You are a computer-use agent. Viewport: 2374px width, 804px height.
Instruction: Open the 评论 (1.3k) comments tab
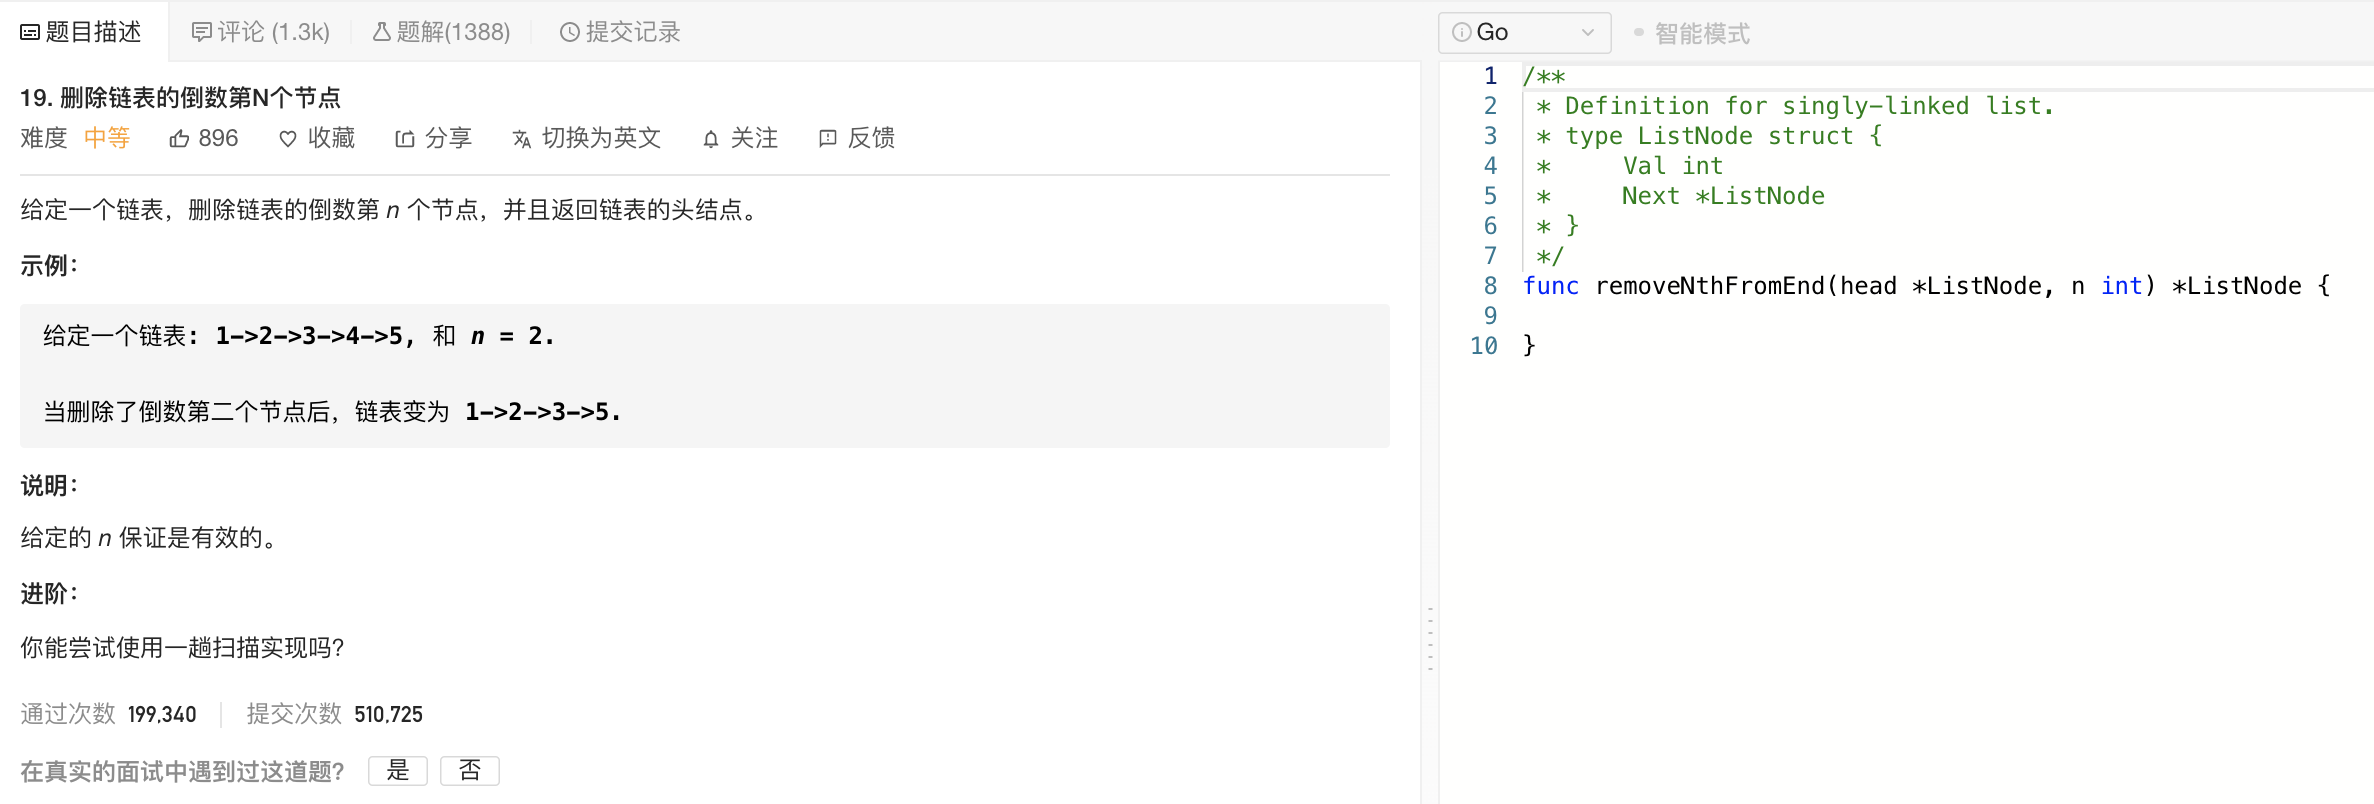coord(260,32)
